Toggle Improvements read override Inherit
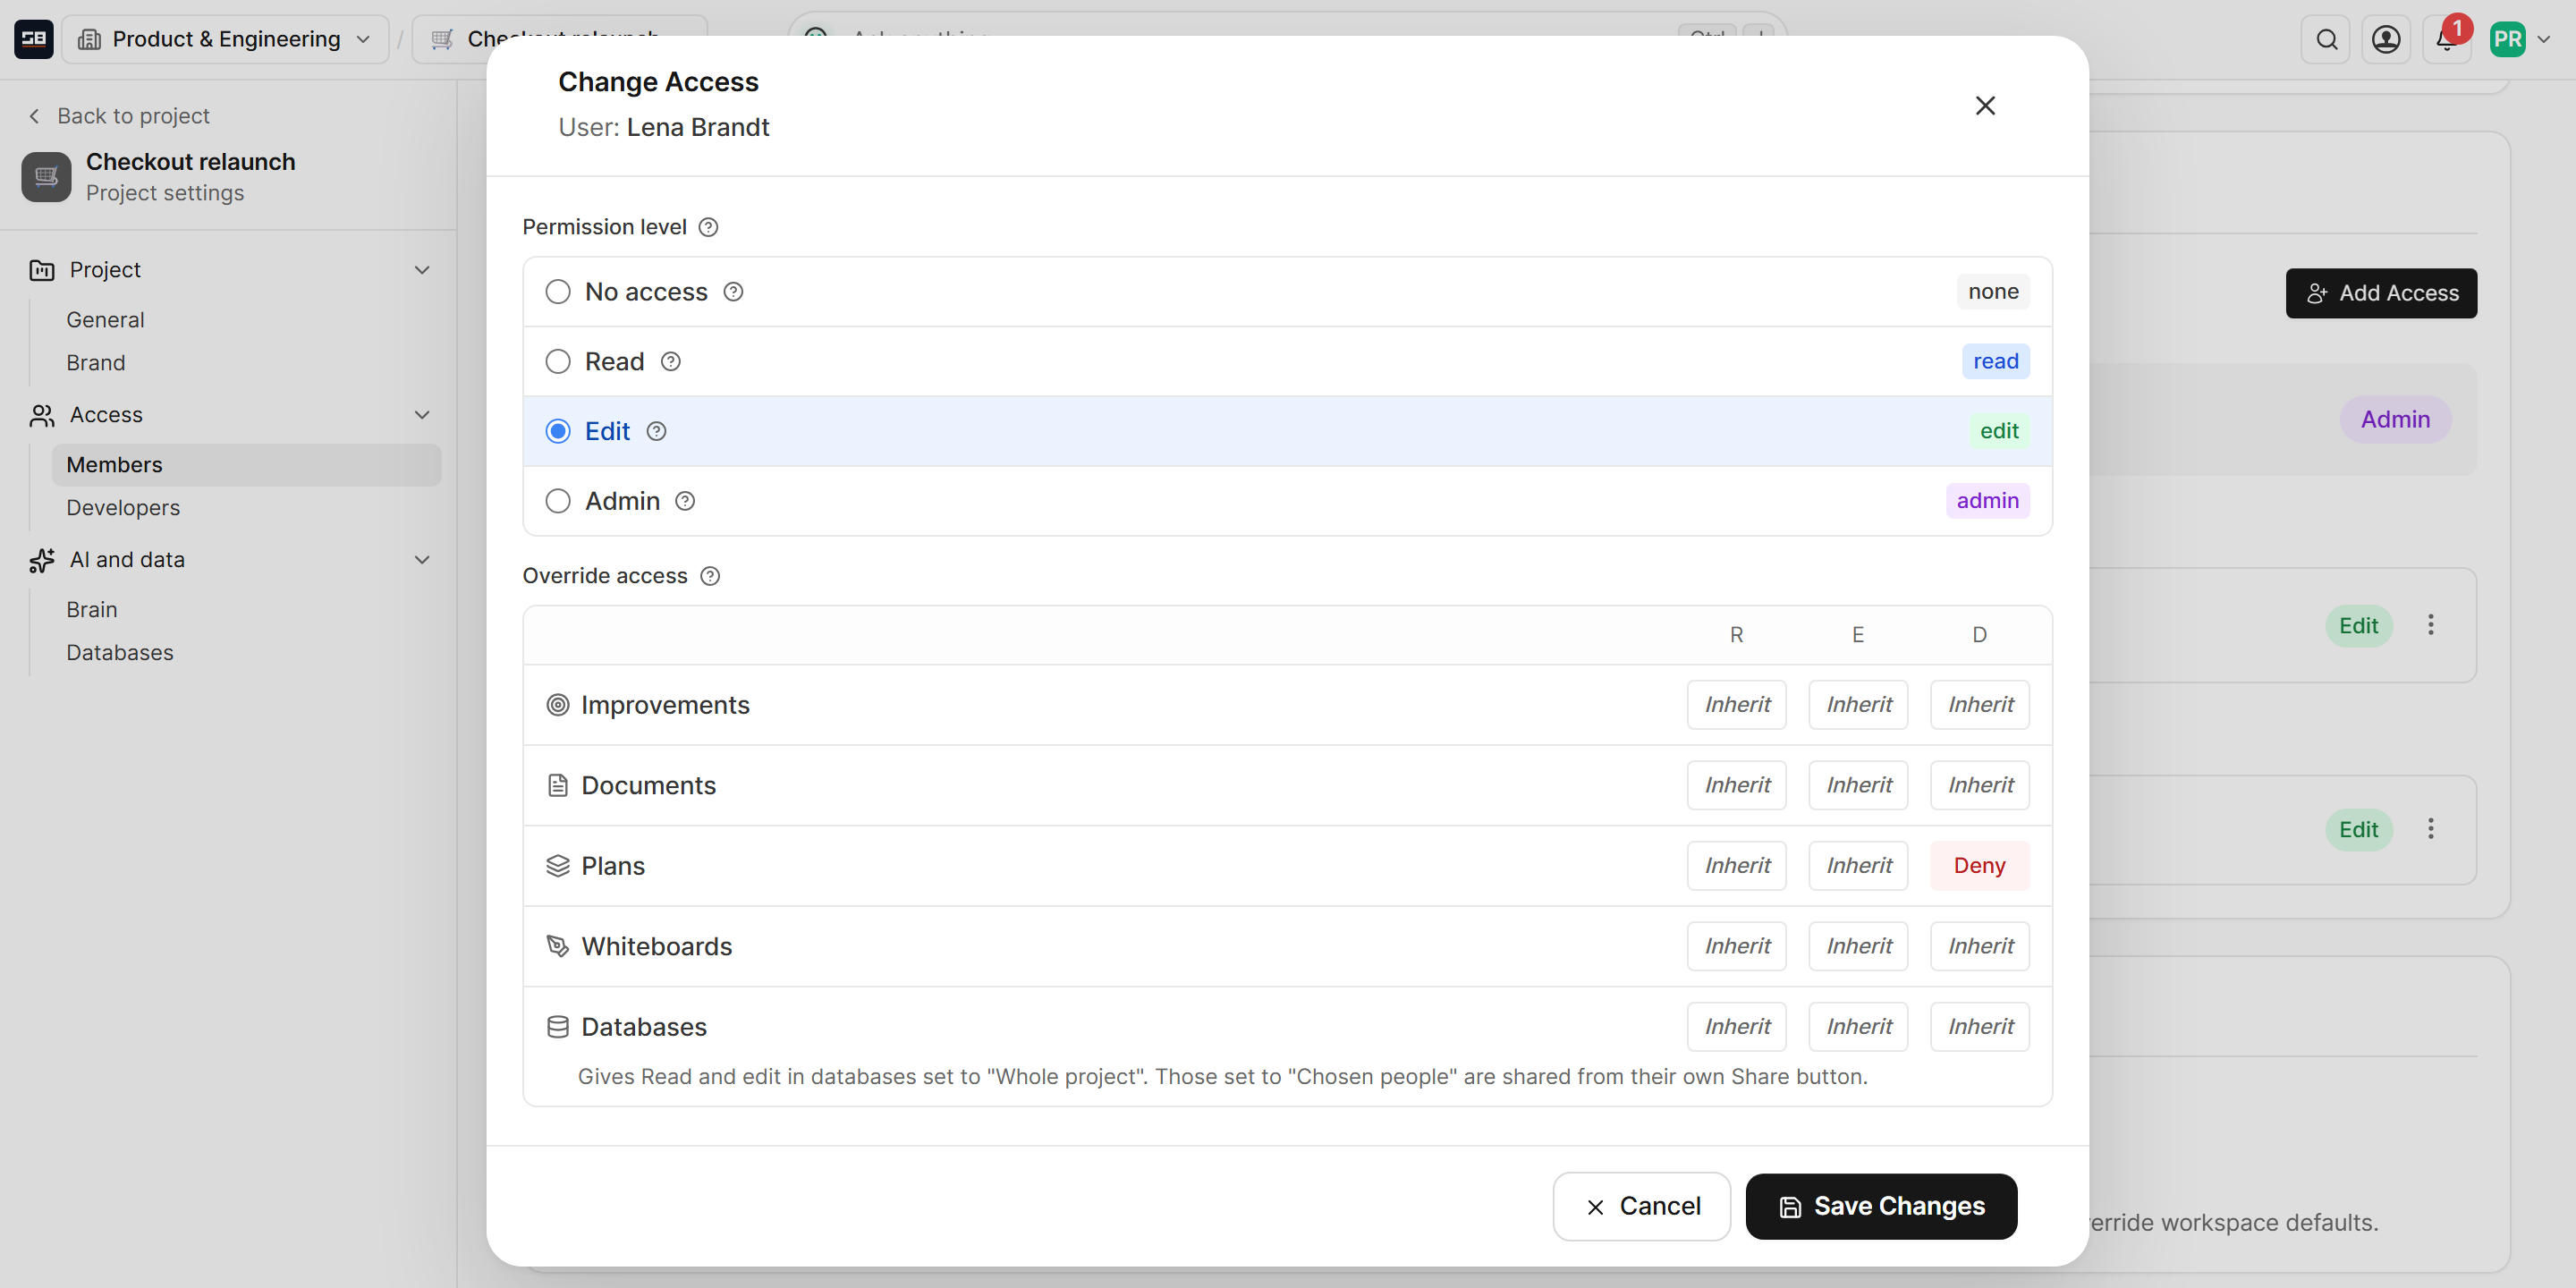Image resolution: width=2576 pixels, height=1288 pixels. (1737, 705)
